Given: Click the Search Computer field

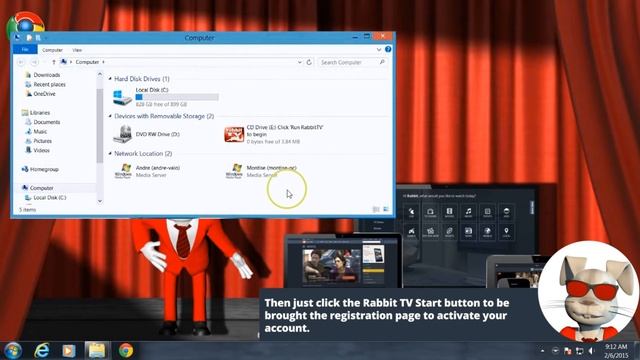Looking at the screenshot, I should tap(352, 62).
